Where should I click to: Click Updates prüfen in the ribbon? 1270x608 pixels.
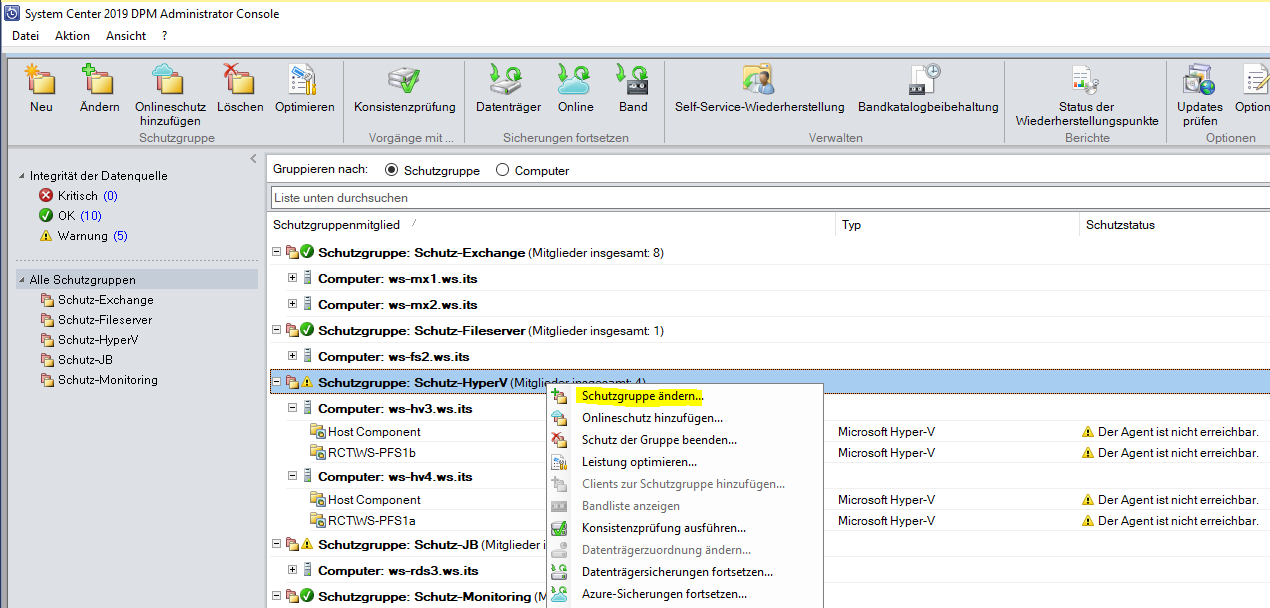click(1199, 79)
